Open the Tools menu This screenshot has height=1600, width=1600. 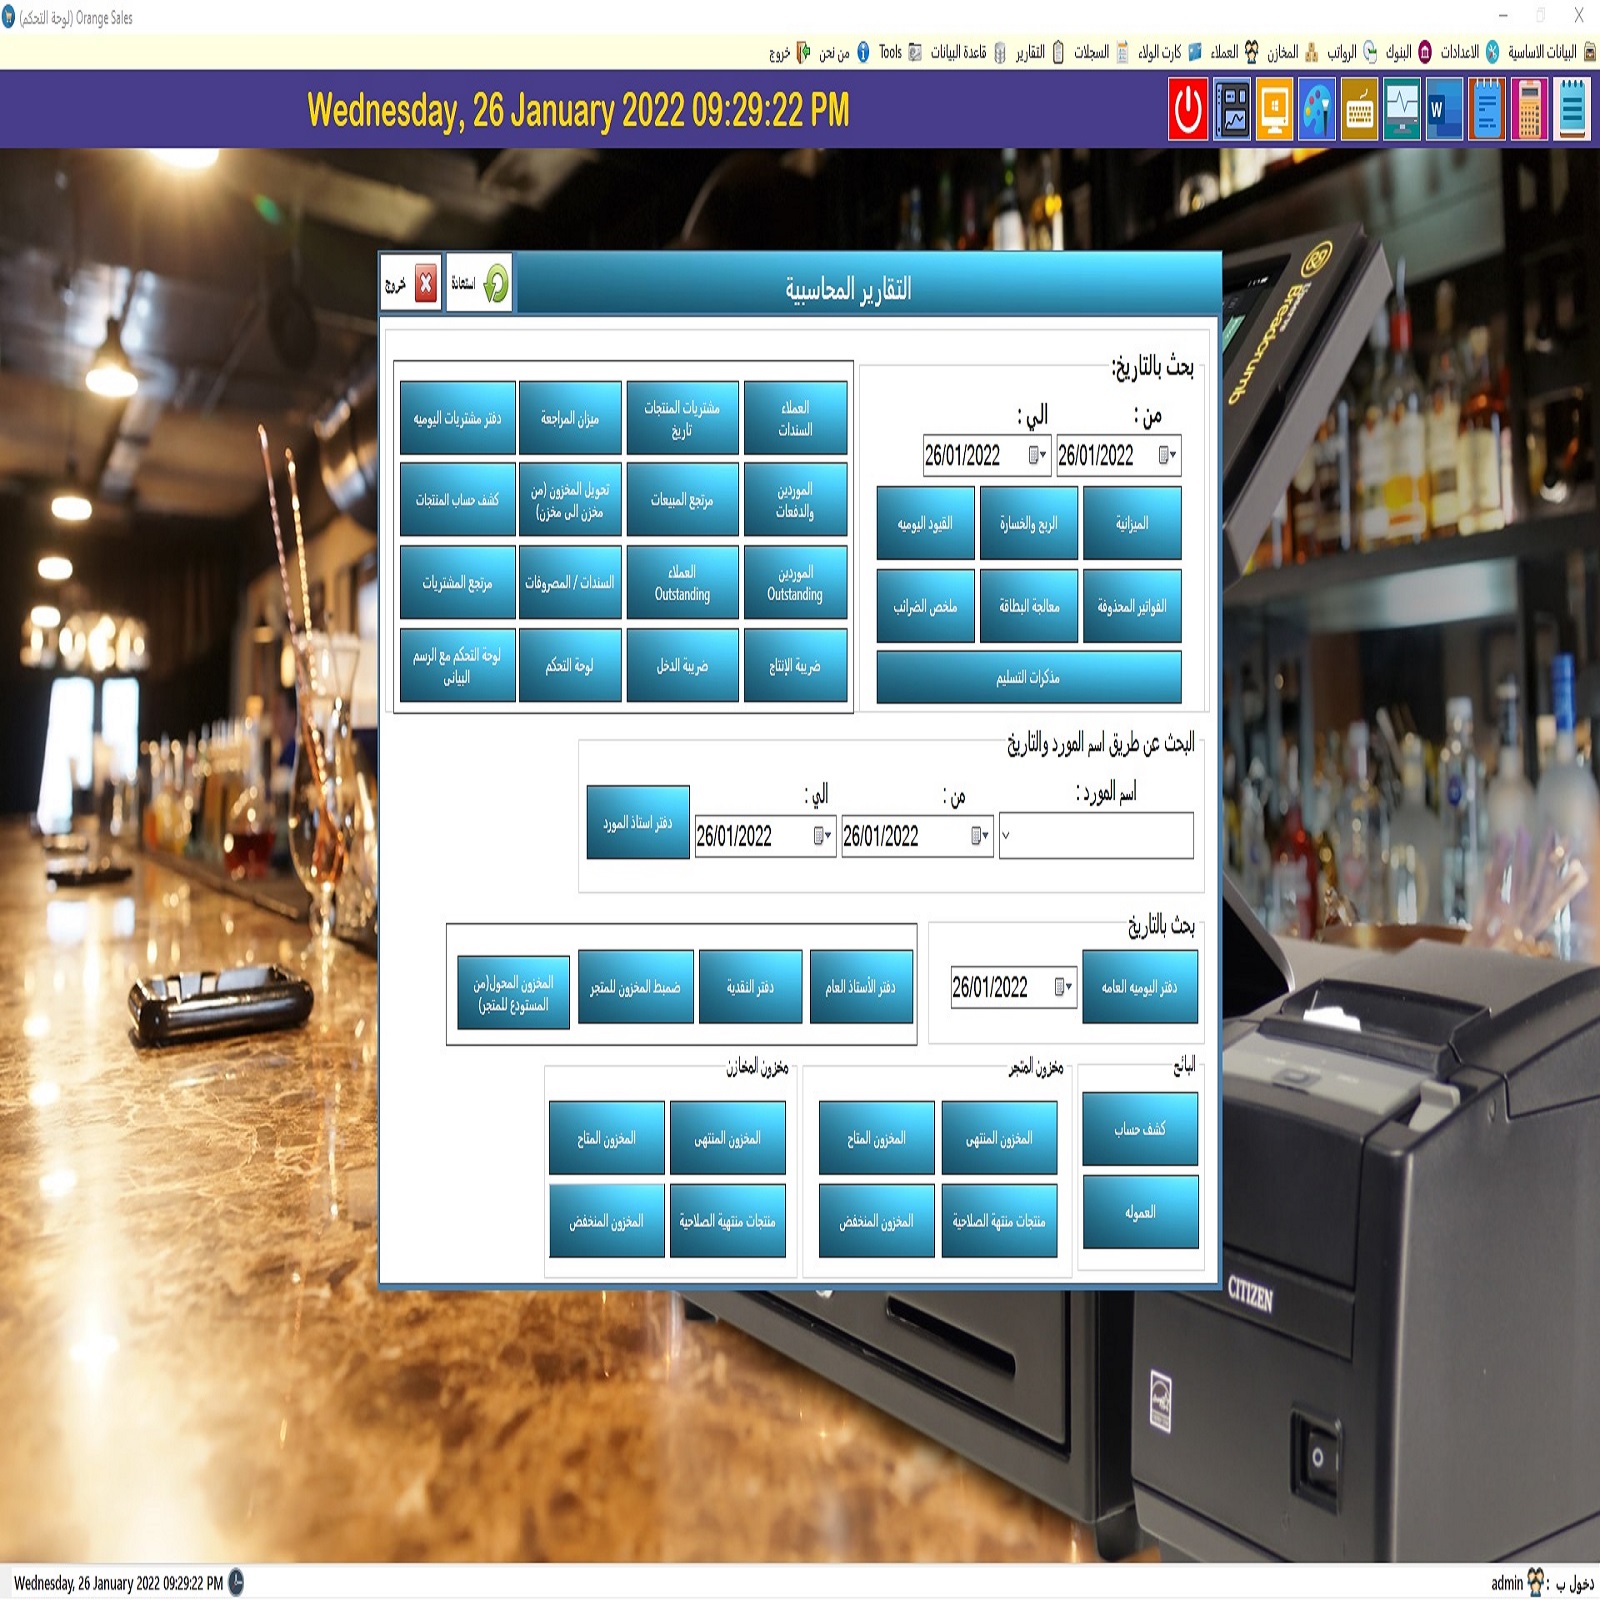point(890,52)
